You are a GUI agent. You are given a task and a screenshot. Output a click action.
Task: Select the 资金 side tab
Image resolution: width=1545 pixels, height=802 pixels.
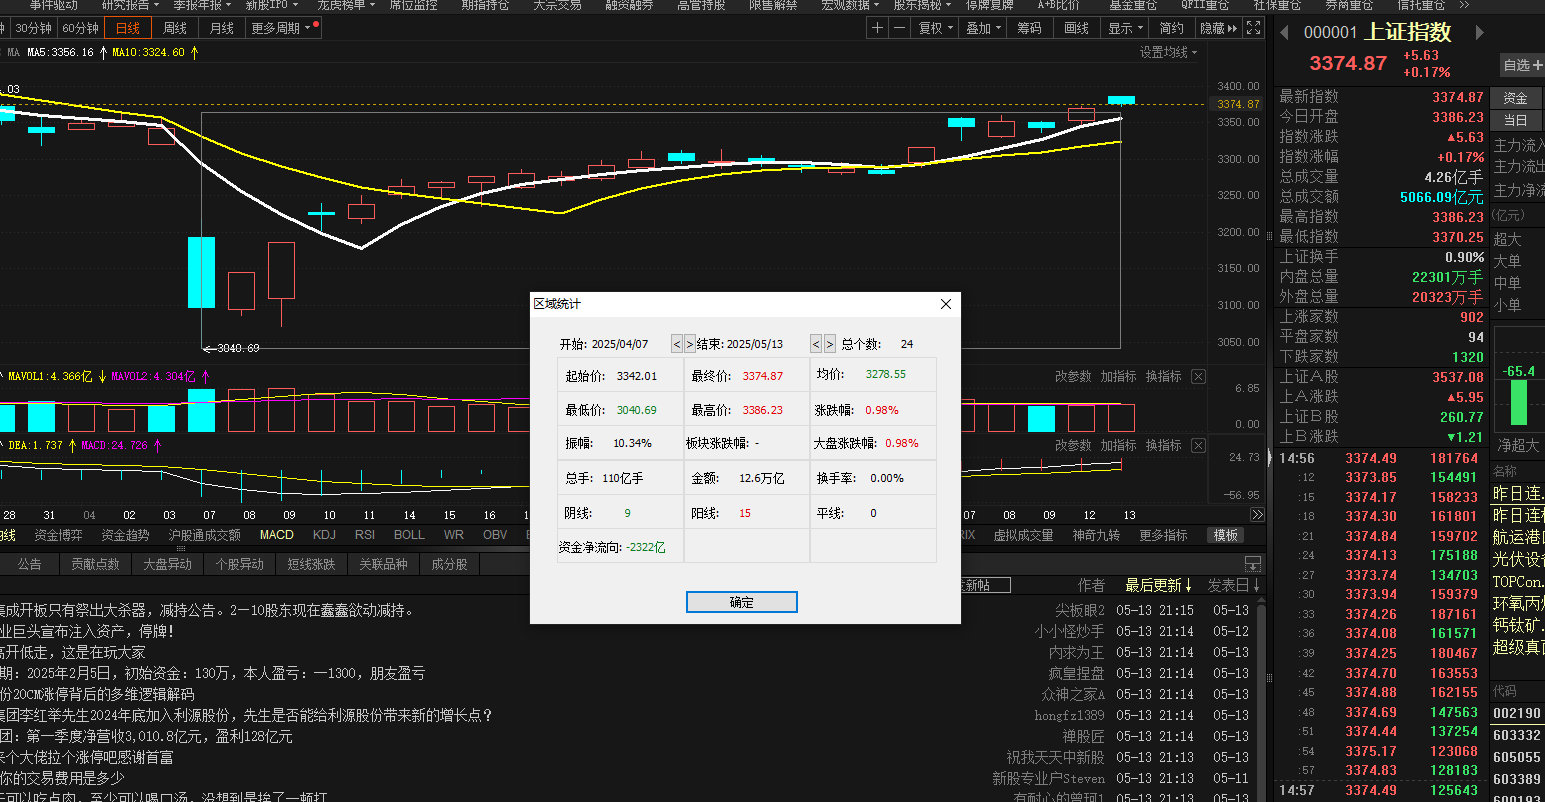pyautogui.click(x=1516, y=98)
